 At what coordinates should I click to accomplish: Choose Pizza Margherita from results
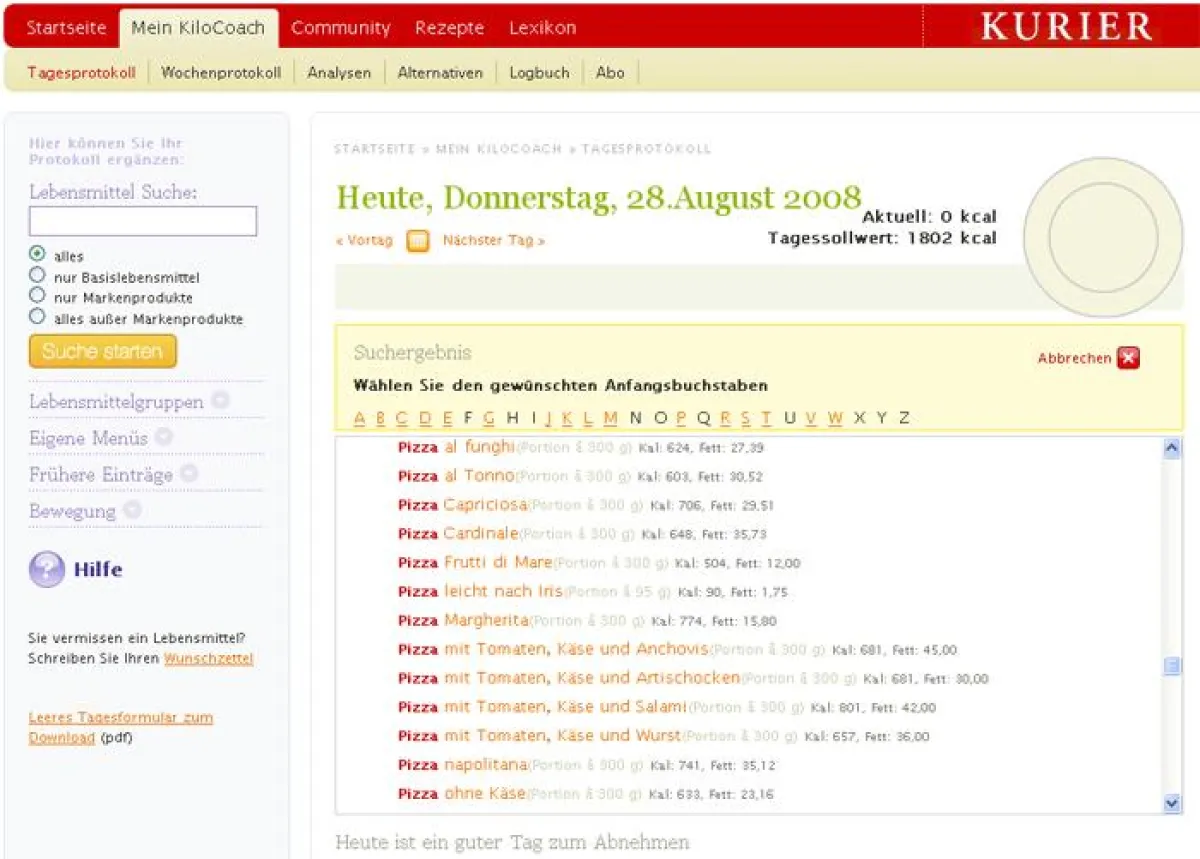click(x=485, y=620)
